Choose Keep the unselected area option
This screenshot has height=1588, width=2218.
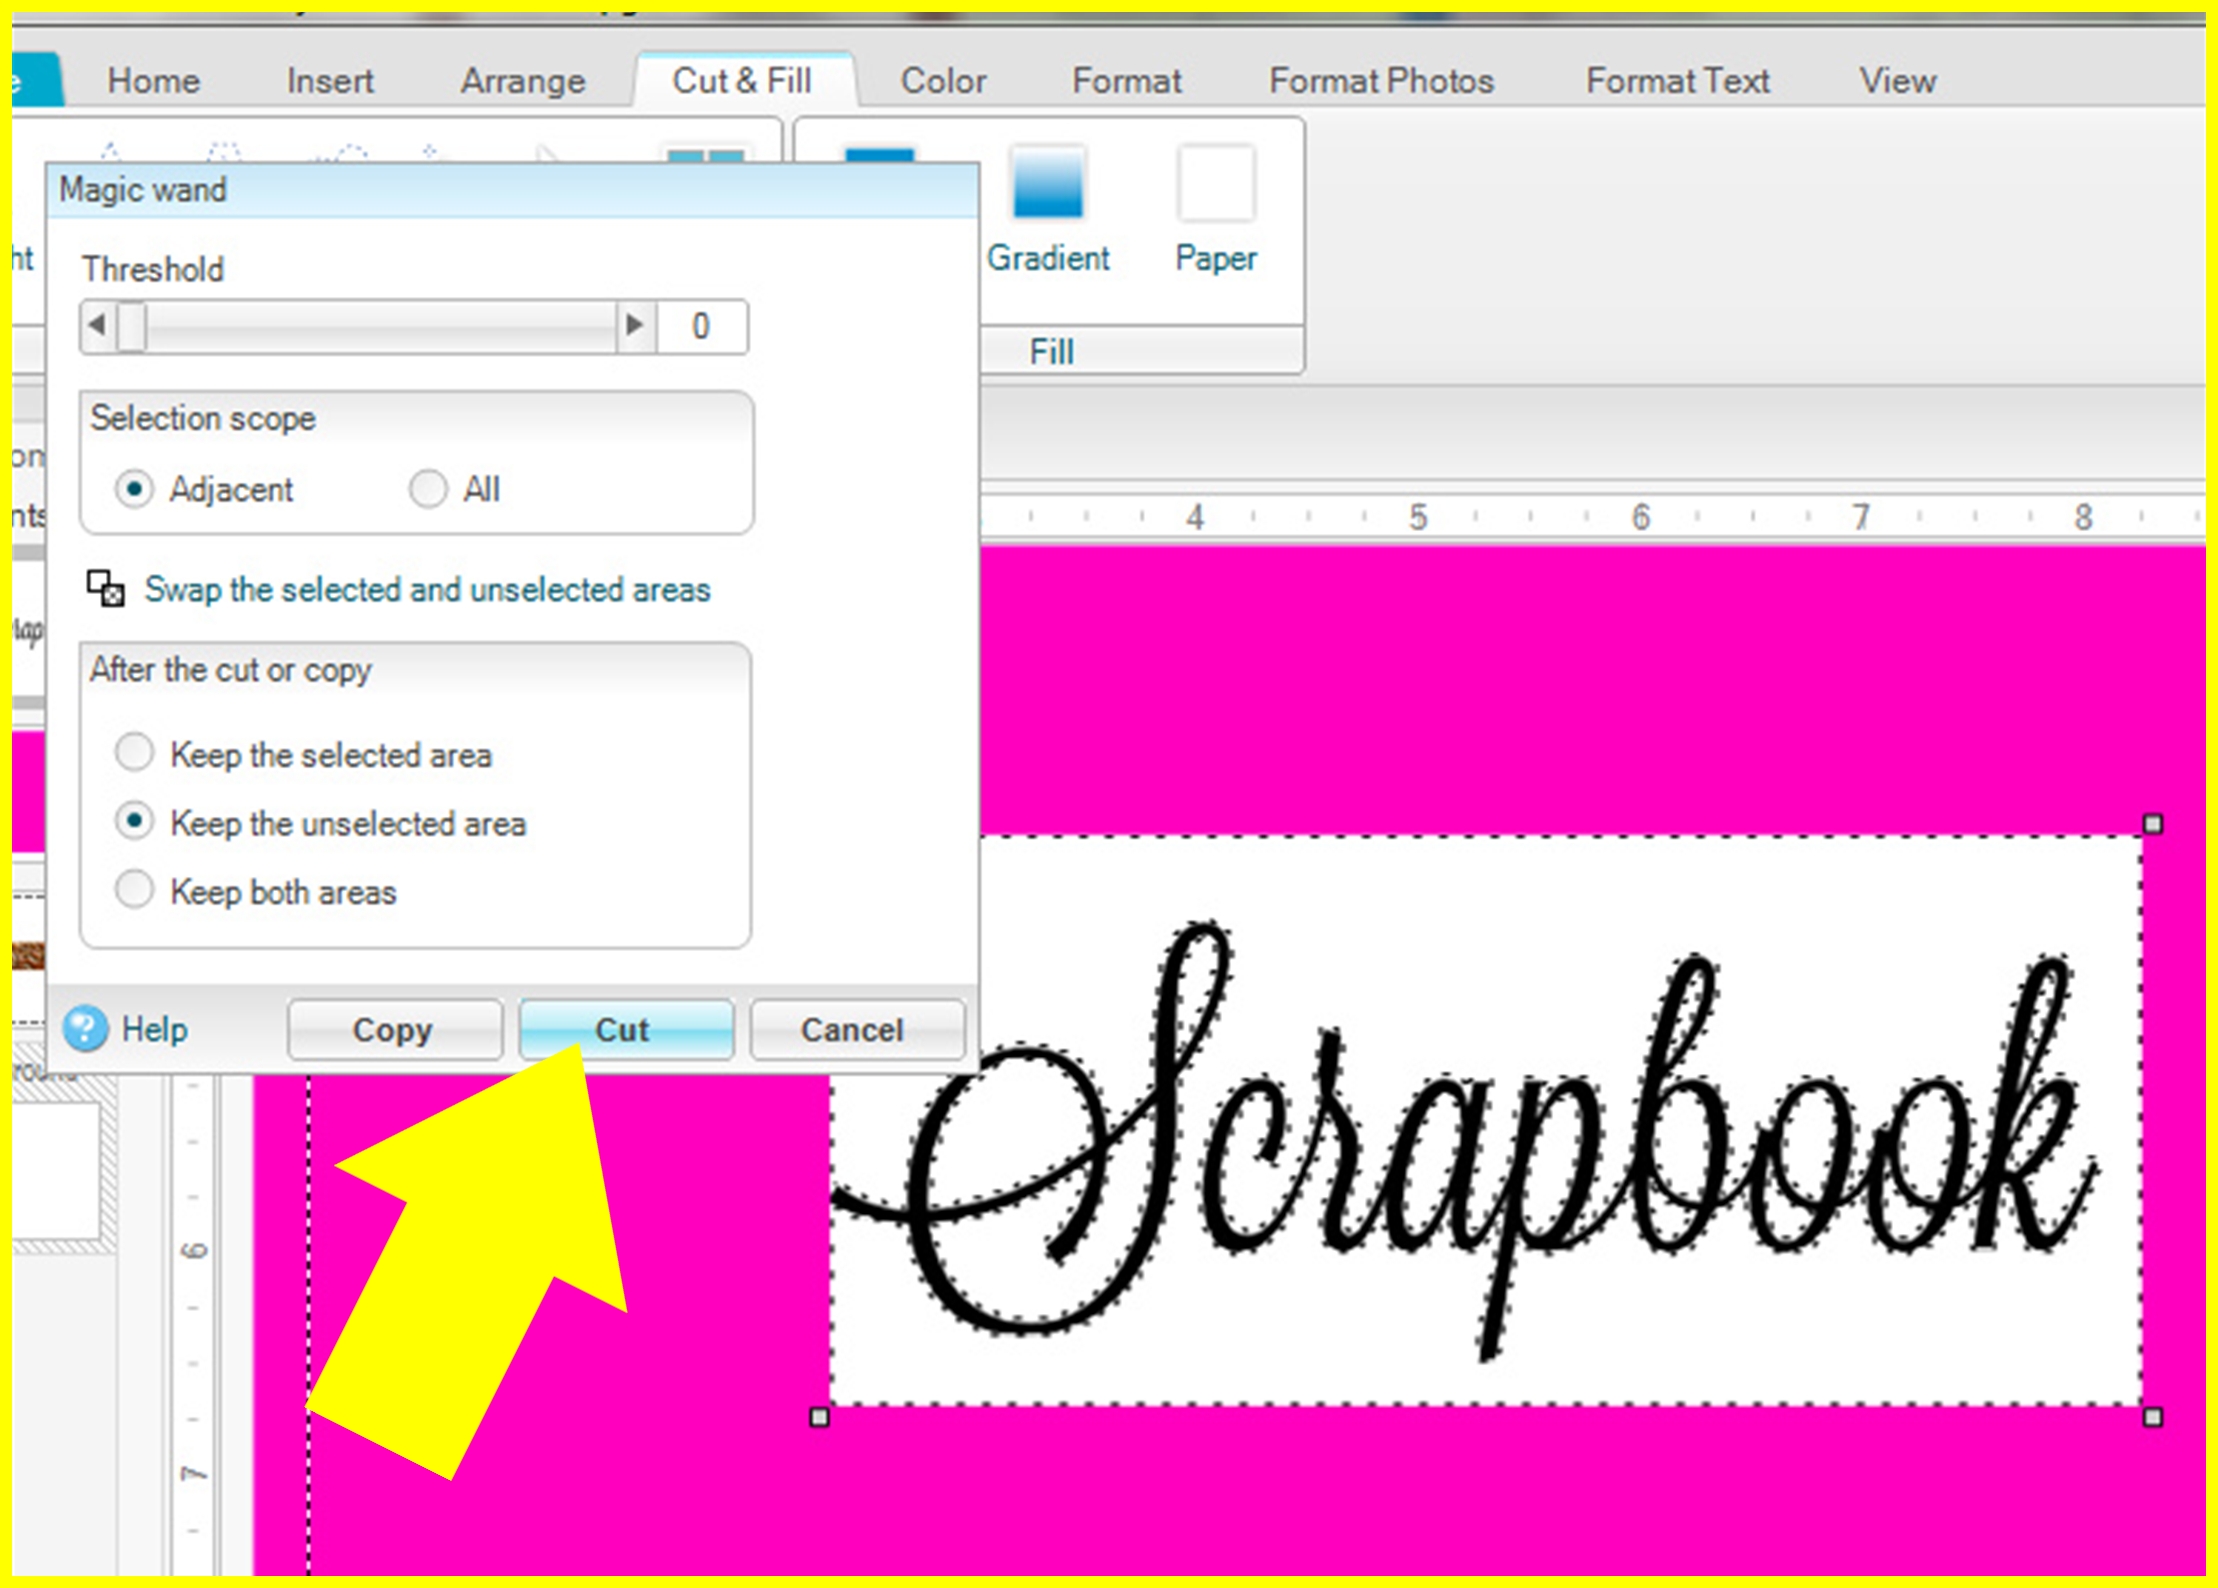tap(134, 822)
